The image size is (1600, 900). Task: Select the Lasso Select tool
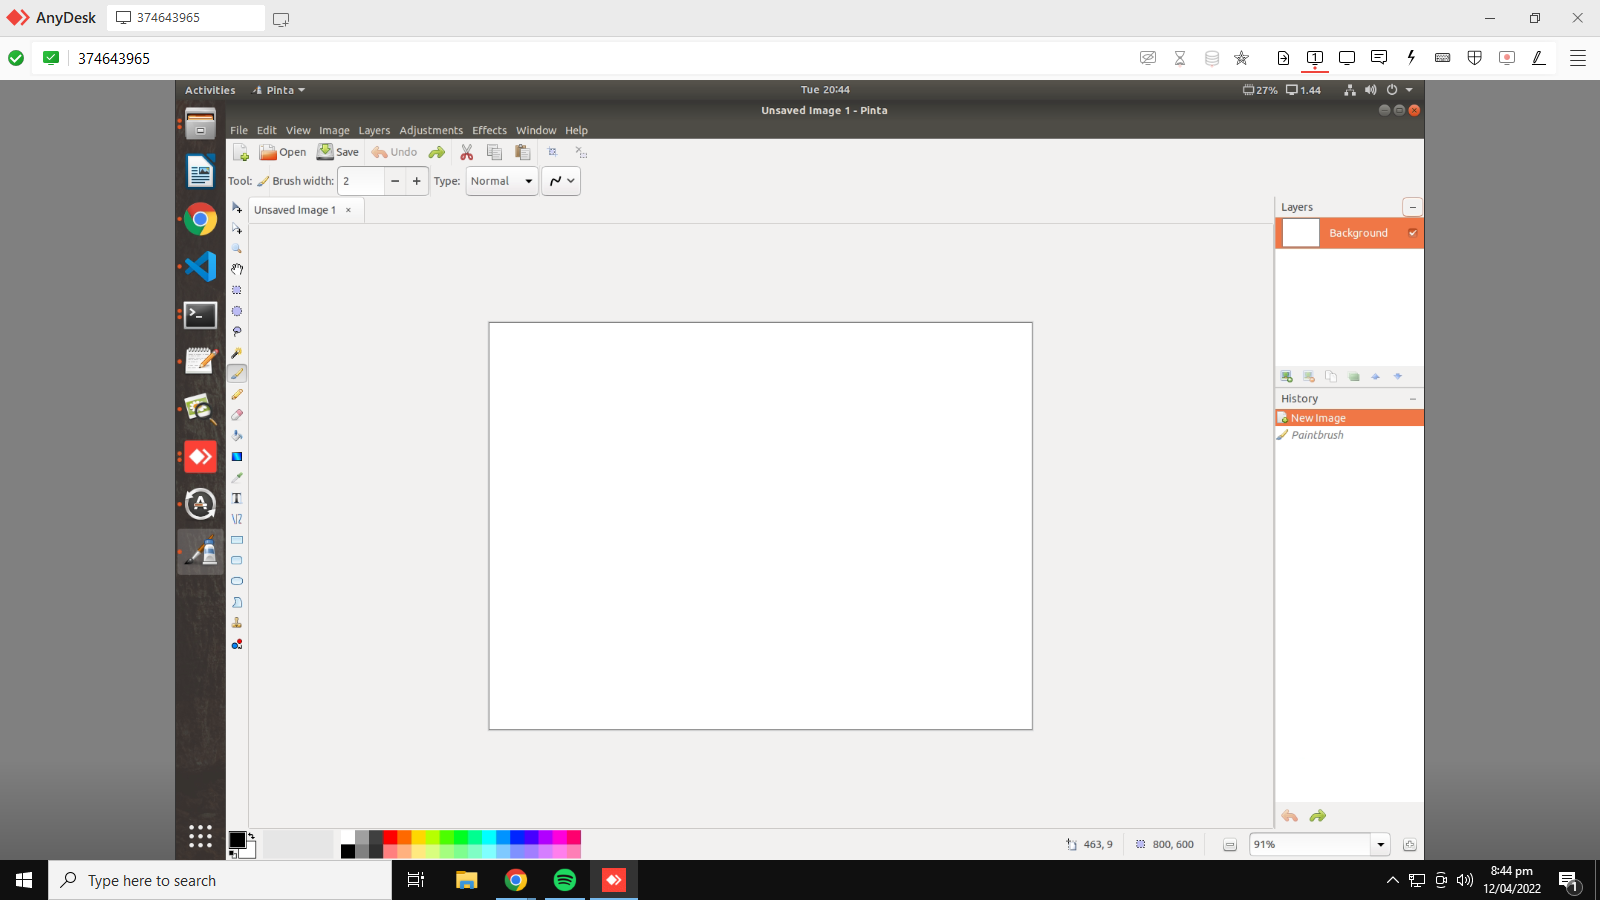[x=237, y=332]
